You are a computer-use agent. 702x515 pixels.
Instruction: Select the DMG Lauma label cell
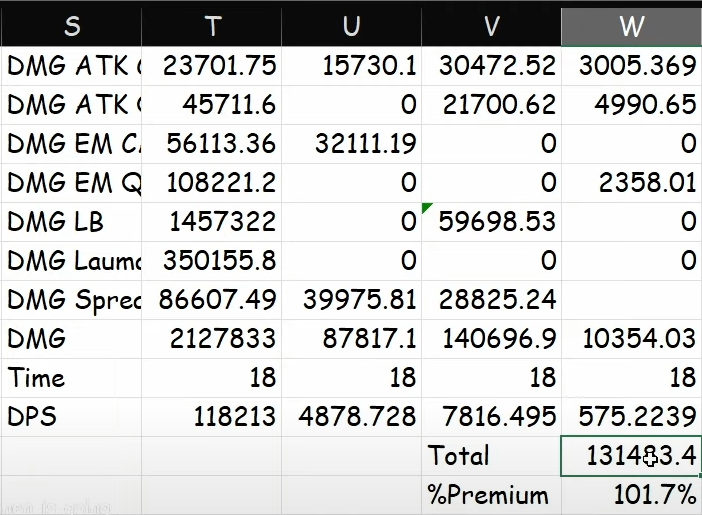[x=71, y=261]
